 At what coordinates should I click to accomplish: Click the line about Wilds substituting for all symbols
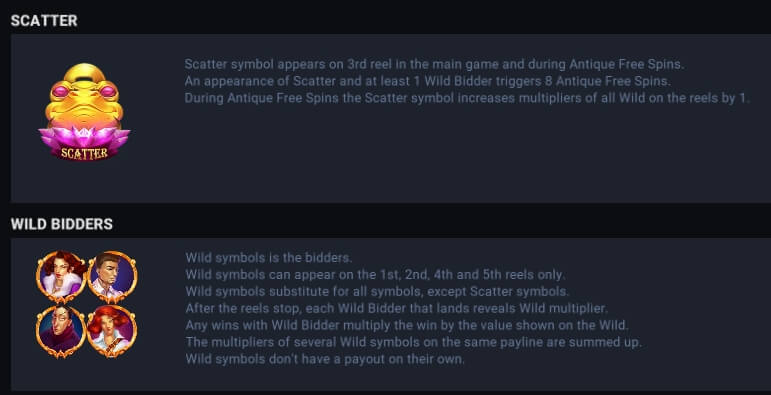[378, 291]
